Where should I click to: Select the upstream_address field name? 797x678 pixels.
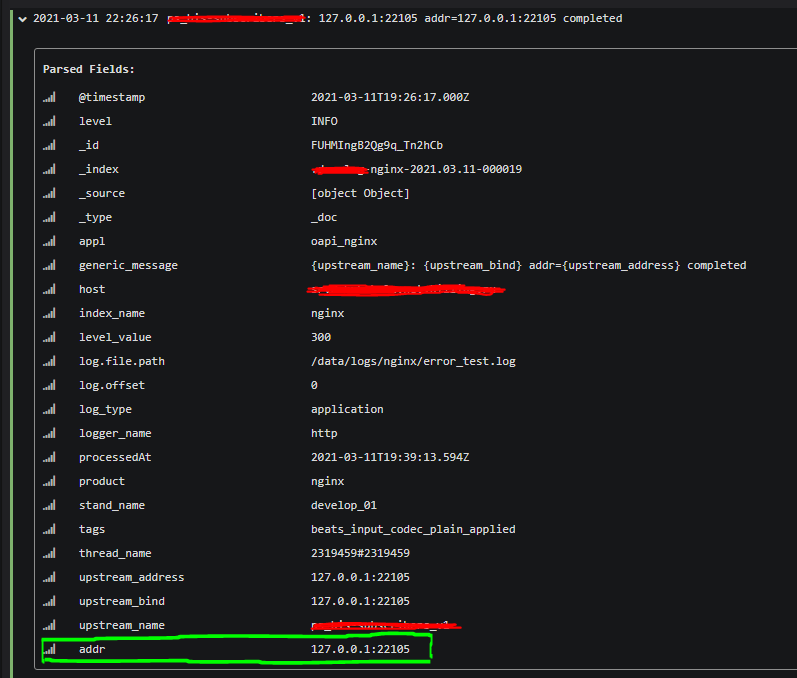coord(132,577)
